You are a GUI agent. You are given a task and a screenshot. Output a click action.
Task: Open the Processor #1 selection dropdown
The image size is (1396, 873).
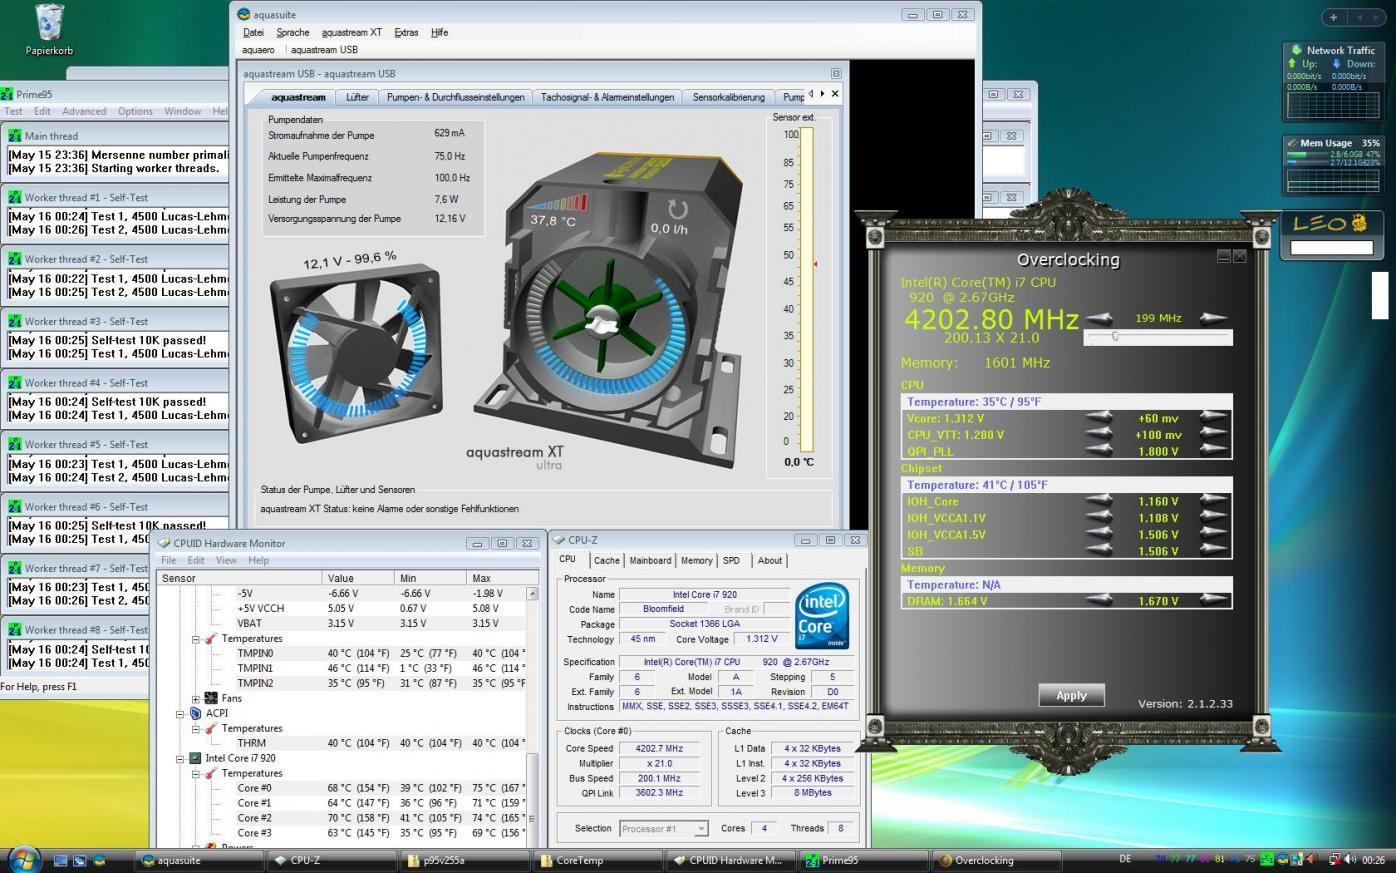click(x=663, y=828)
